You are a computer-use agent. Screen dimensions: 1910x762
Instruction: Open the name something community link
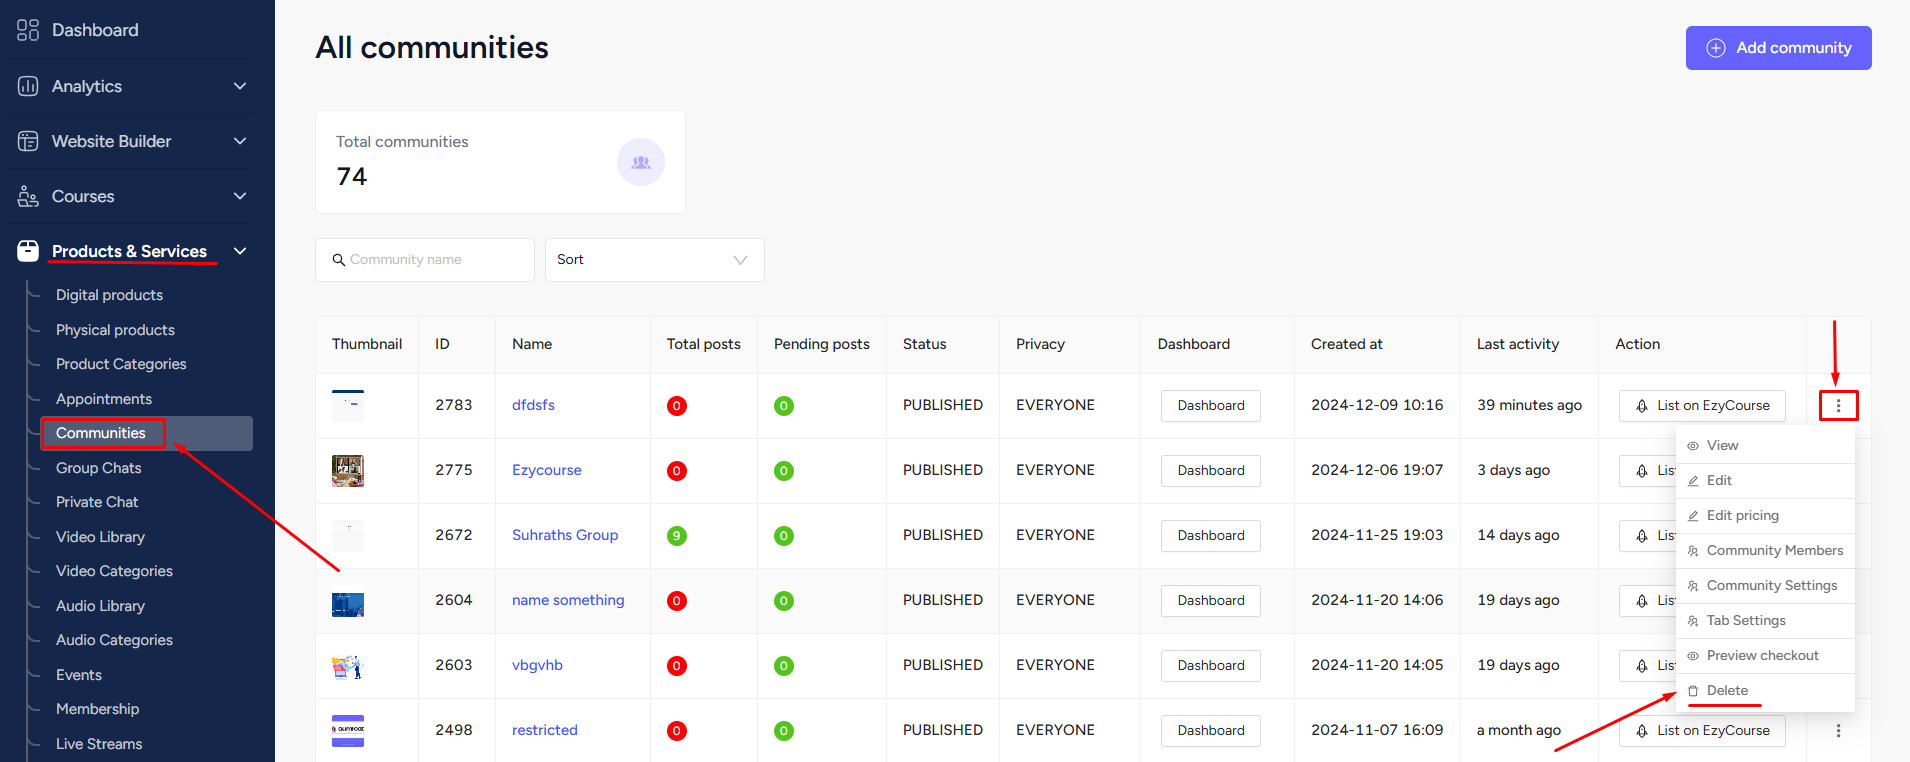568,600
